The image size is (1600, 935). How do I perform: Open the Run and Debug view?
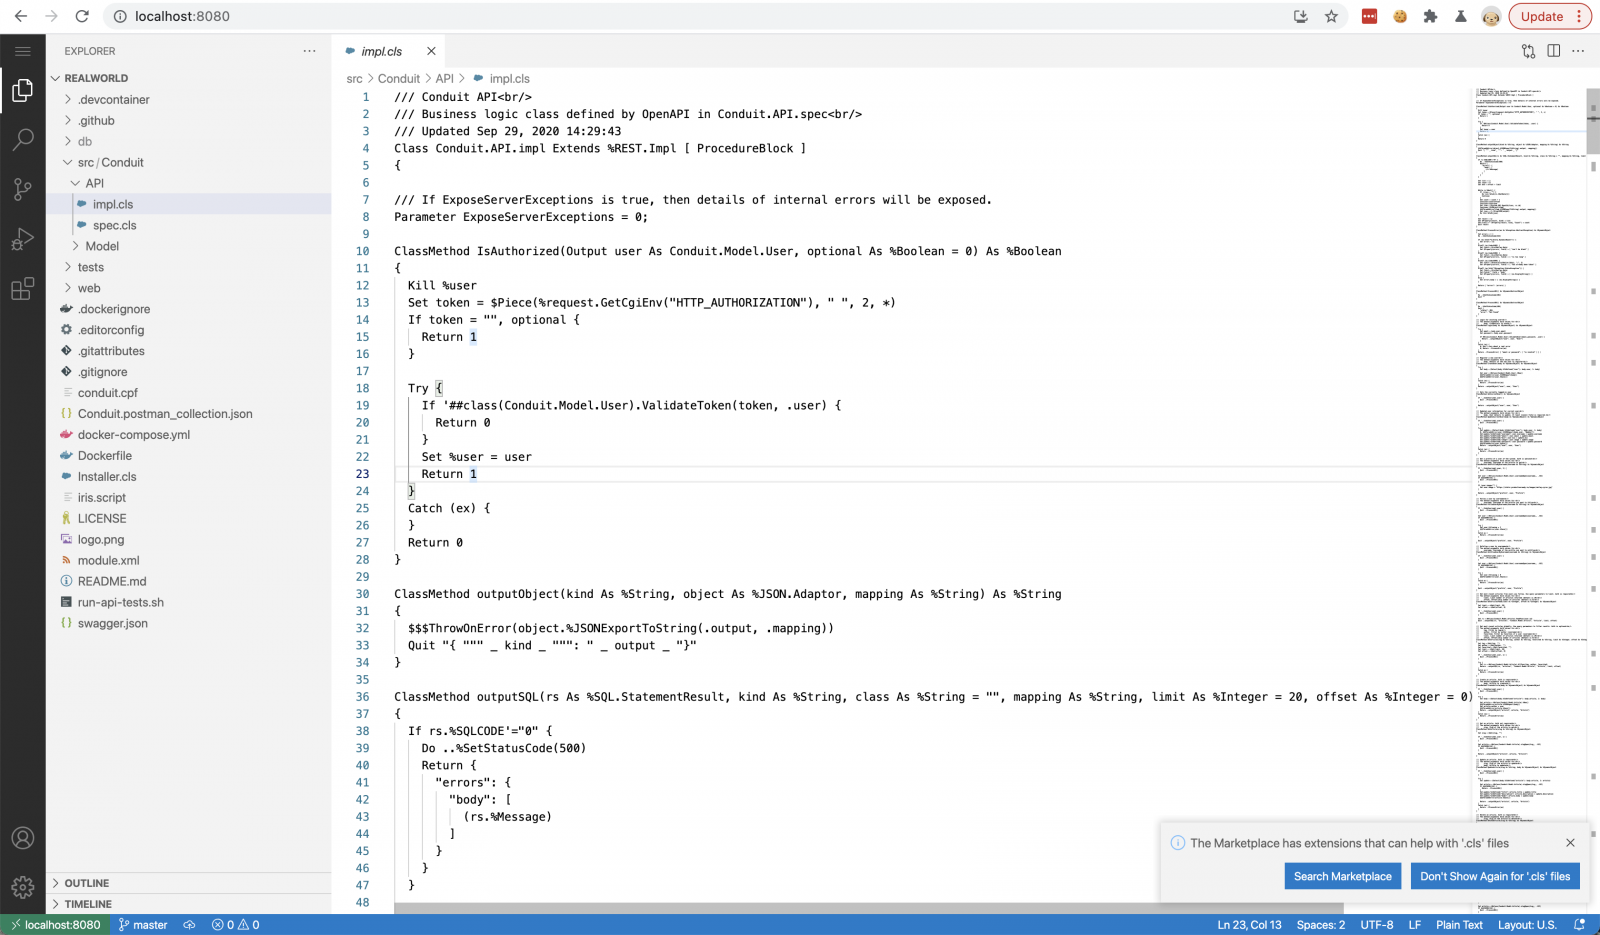(x=22, y=240)
